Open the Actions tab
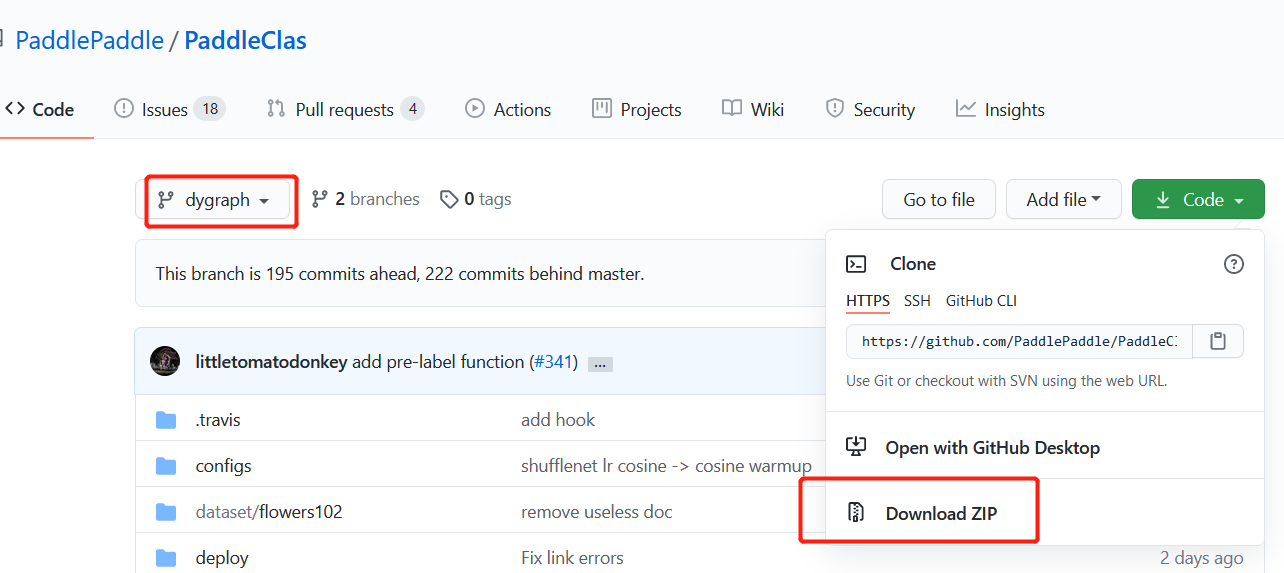1284x573 pixels. [x=508, y=110]
